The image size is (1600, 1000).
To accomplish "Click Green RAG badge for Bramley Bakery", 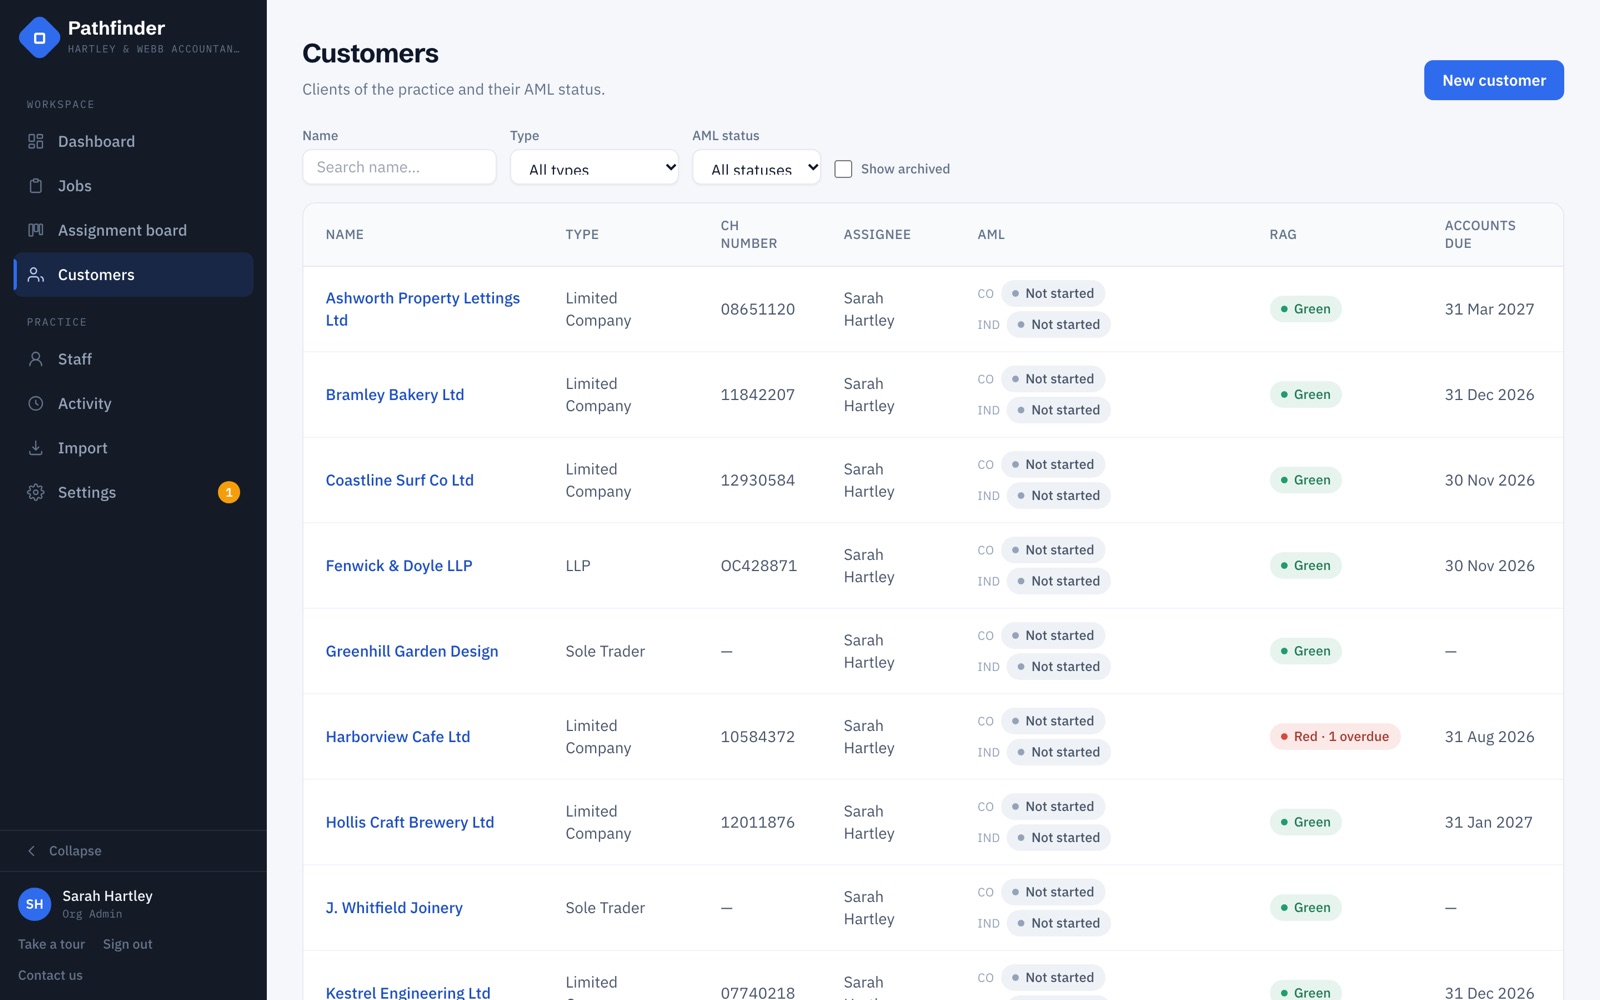I will tap(1306, 395).
